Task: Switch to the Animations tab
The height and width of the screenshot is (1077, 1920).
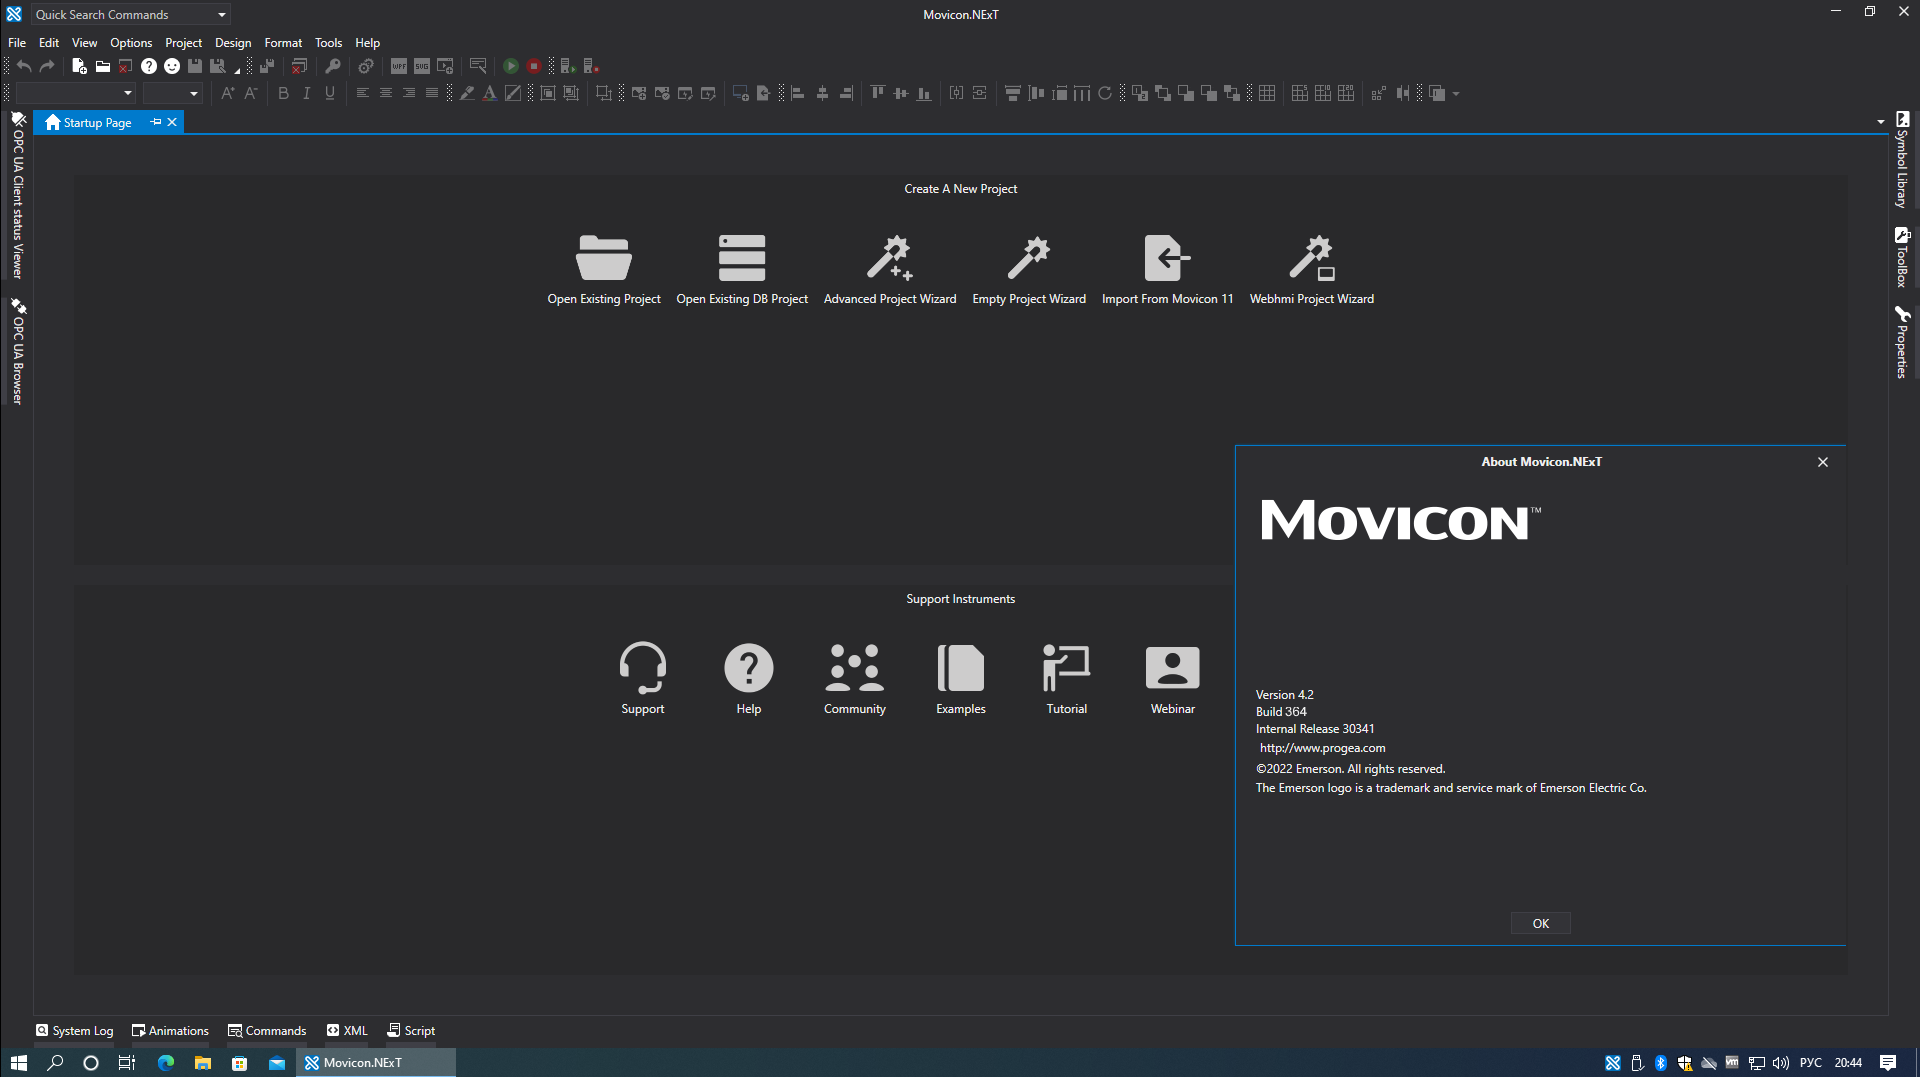Action: tap(171, 1031)
